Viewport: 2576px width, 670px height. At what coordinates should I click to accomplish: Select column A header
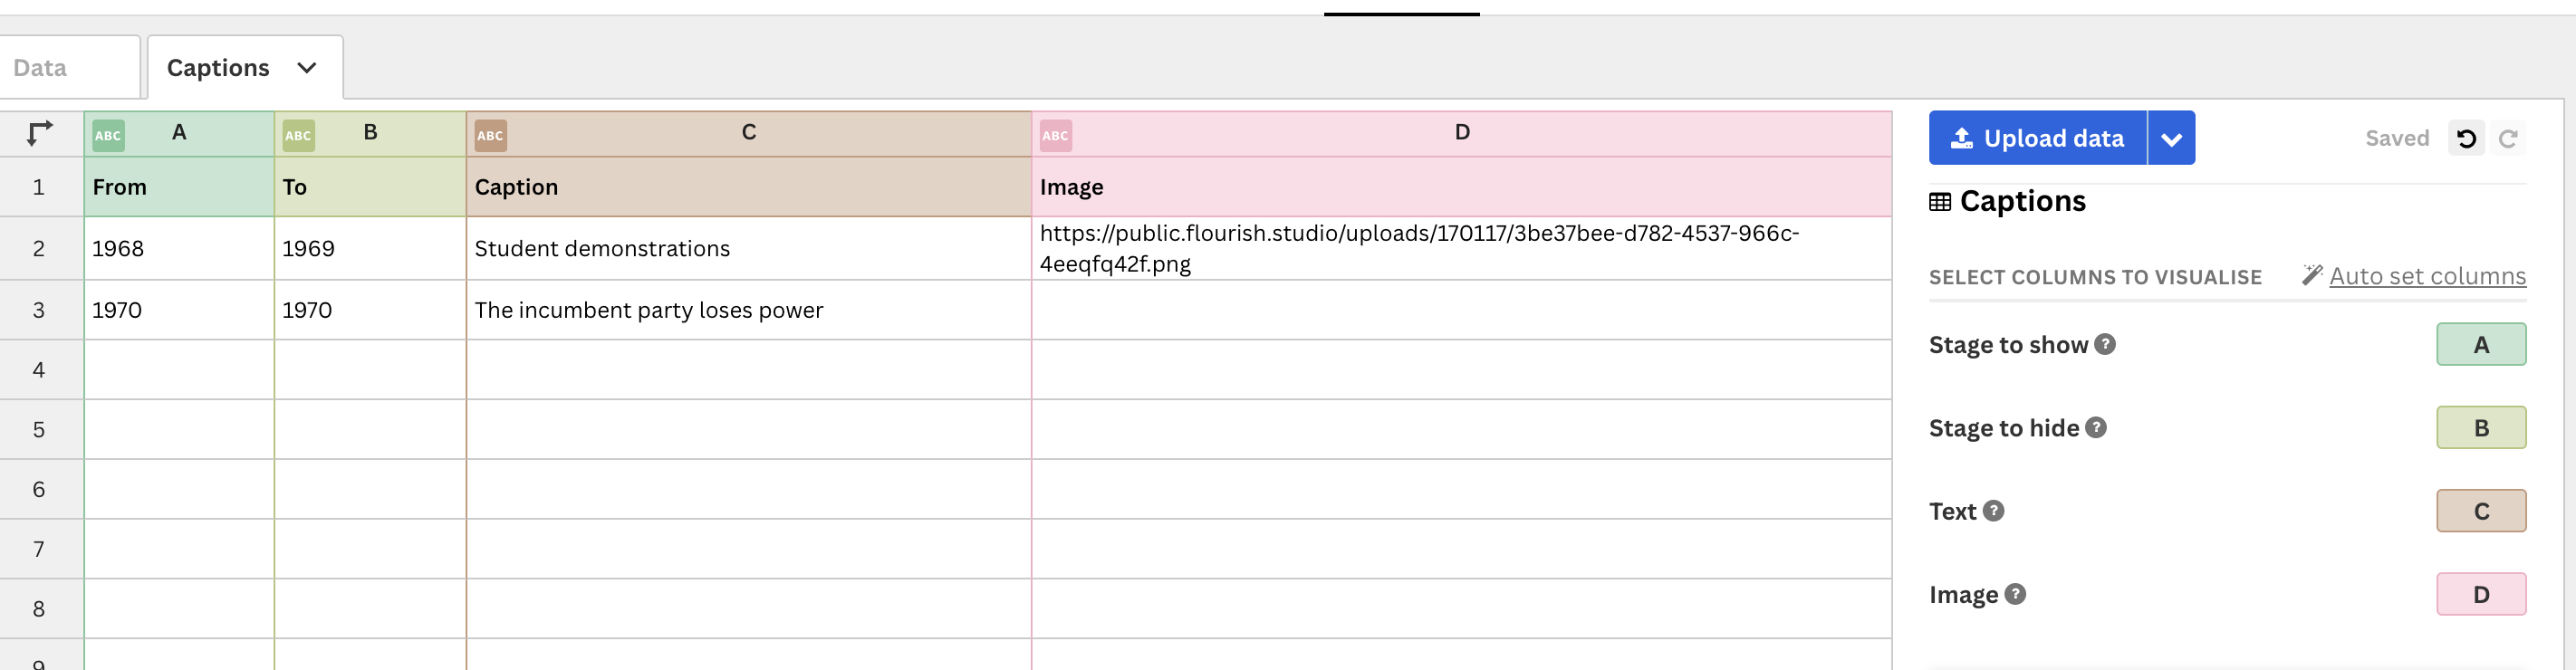[x=179, y=134]
